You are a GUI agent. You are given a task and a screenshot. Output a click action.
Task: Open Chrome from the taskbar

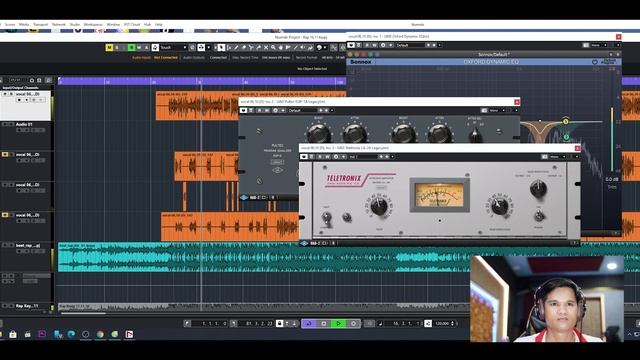[x=100, y=334]
